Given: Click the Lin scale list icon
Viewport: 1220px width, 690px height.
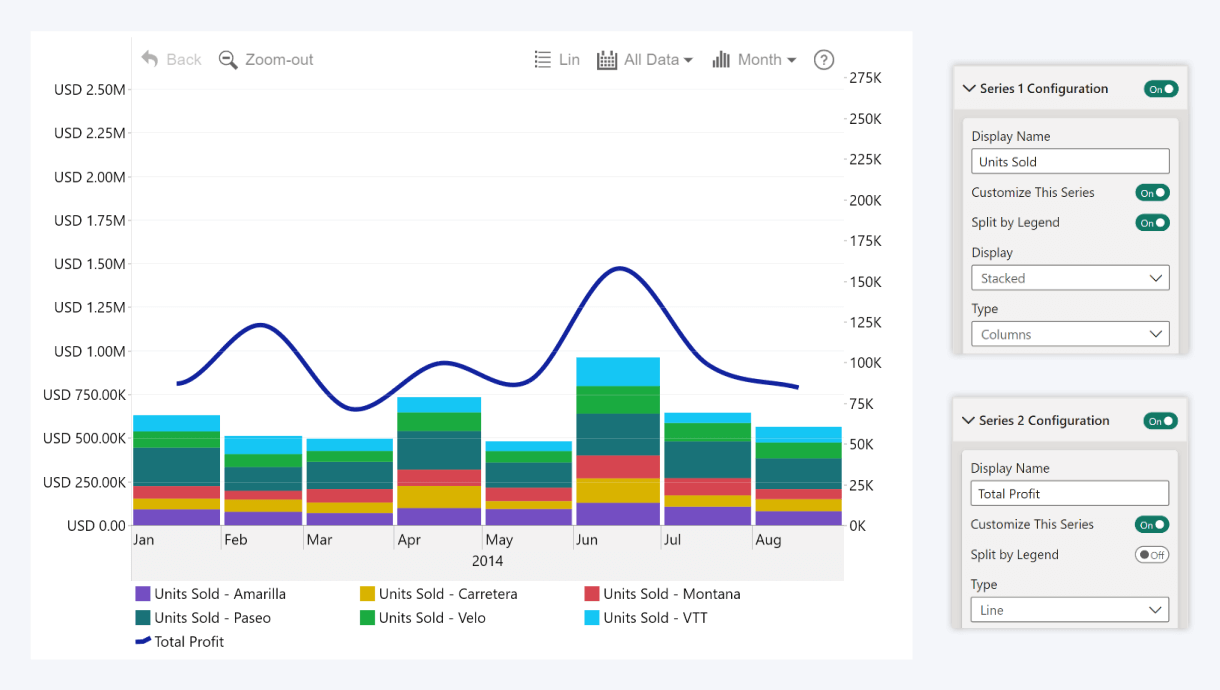Looking at the screenshot, I should 543,60.
